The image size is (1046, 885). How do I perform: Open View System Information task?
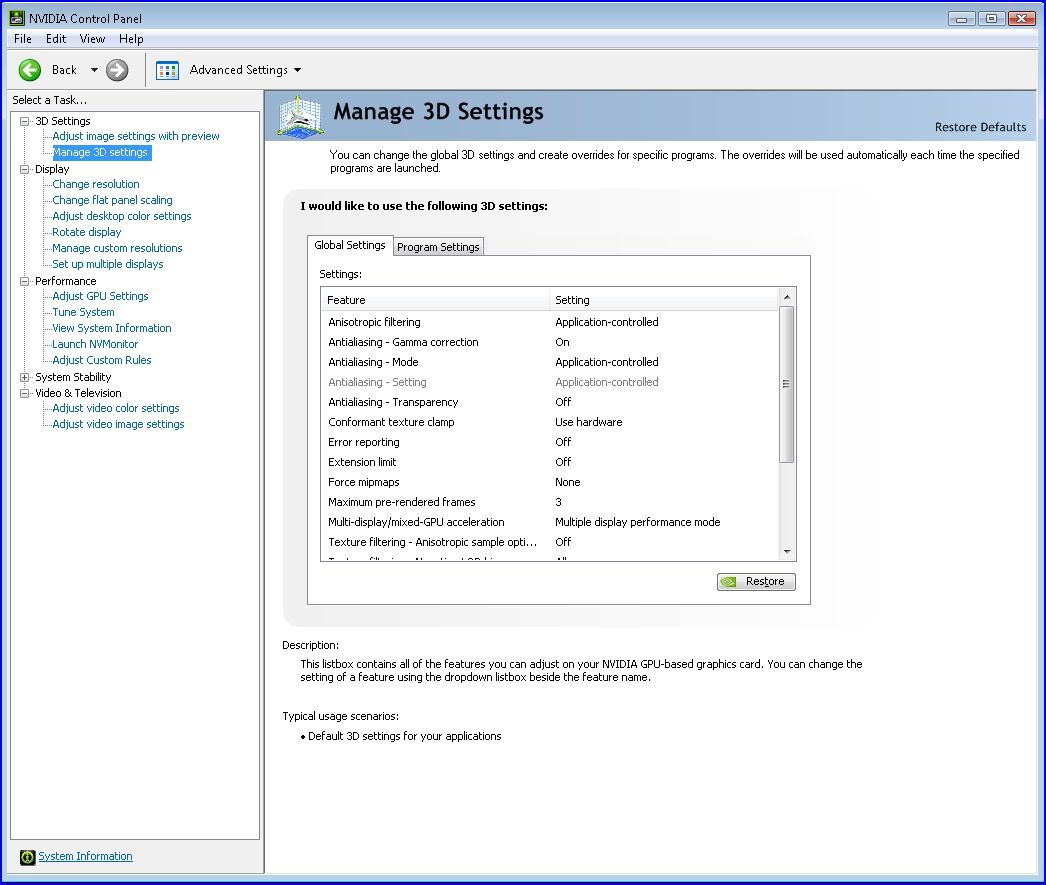pos(112,328)
